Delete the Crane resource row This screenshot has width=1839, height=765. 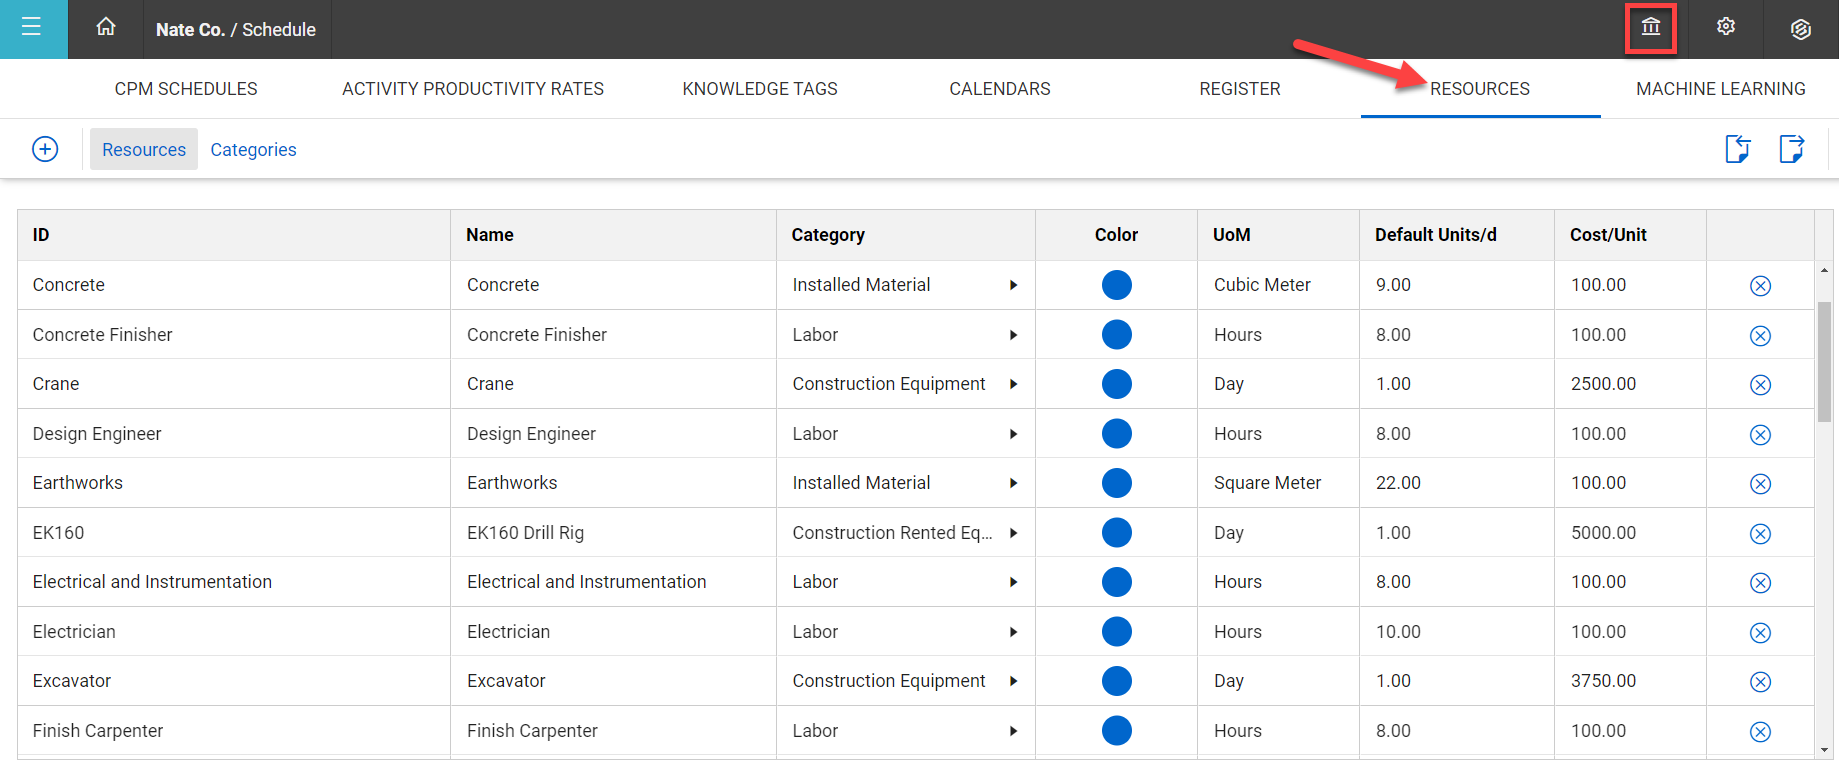(1760, 385)
